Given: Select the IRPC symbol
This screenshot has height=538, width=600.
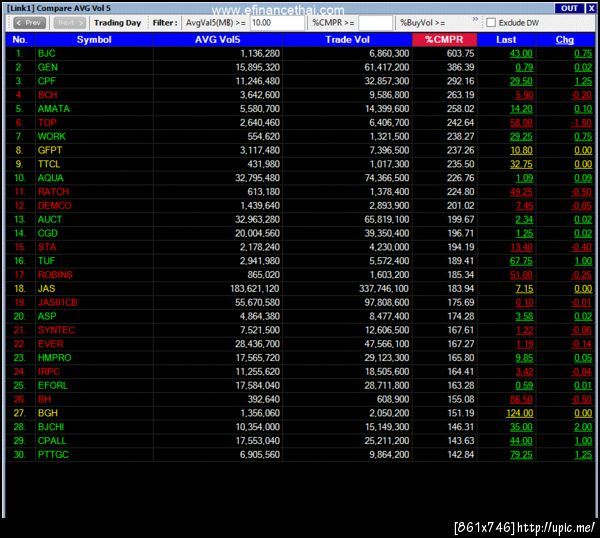Looking at the screenshot, I should [49, 372].
